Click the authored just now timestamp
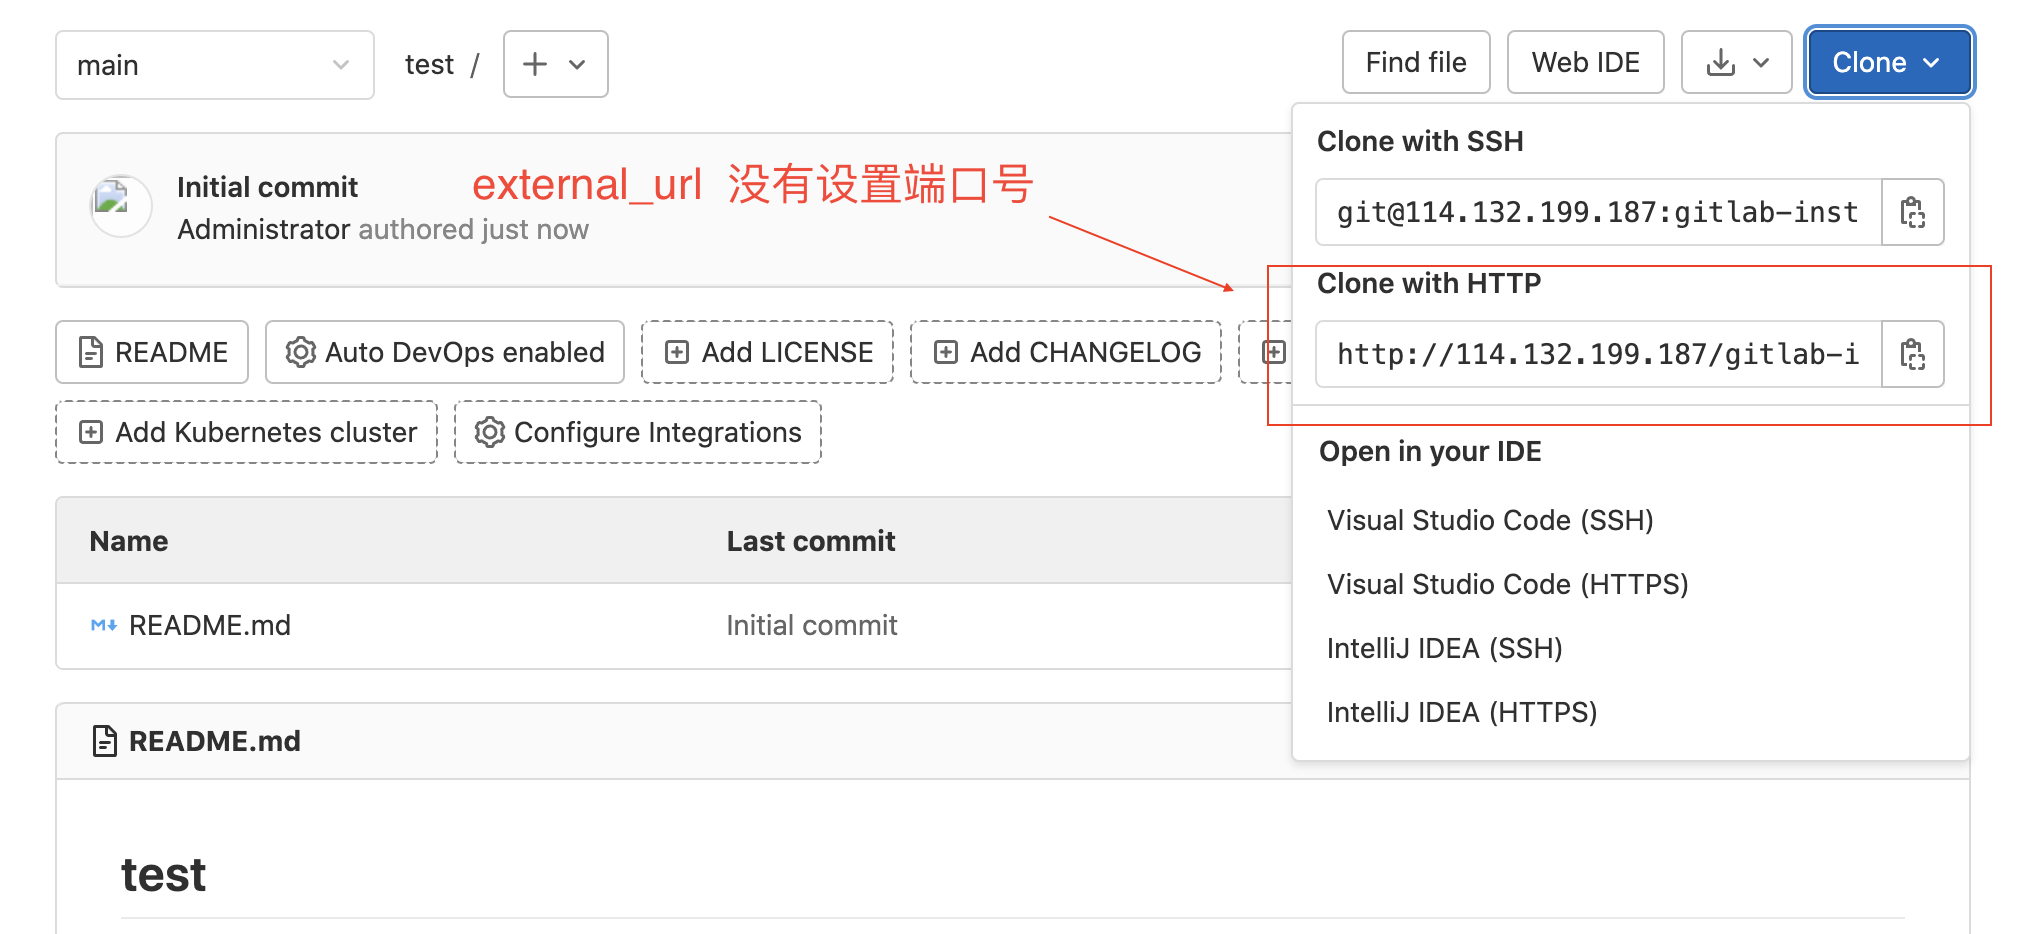The image size is (2034, 934). 473,229
